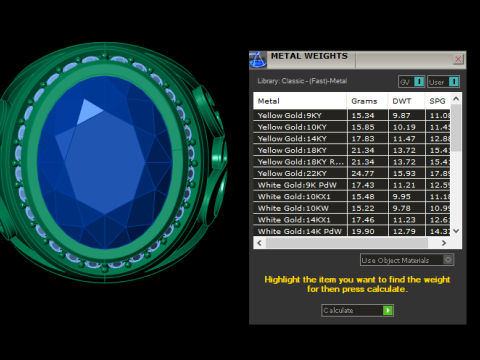Screen dimensions: 480x360
Task: Select the Yellow Gold:10KY row
Action: coord(352,127)
